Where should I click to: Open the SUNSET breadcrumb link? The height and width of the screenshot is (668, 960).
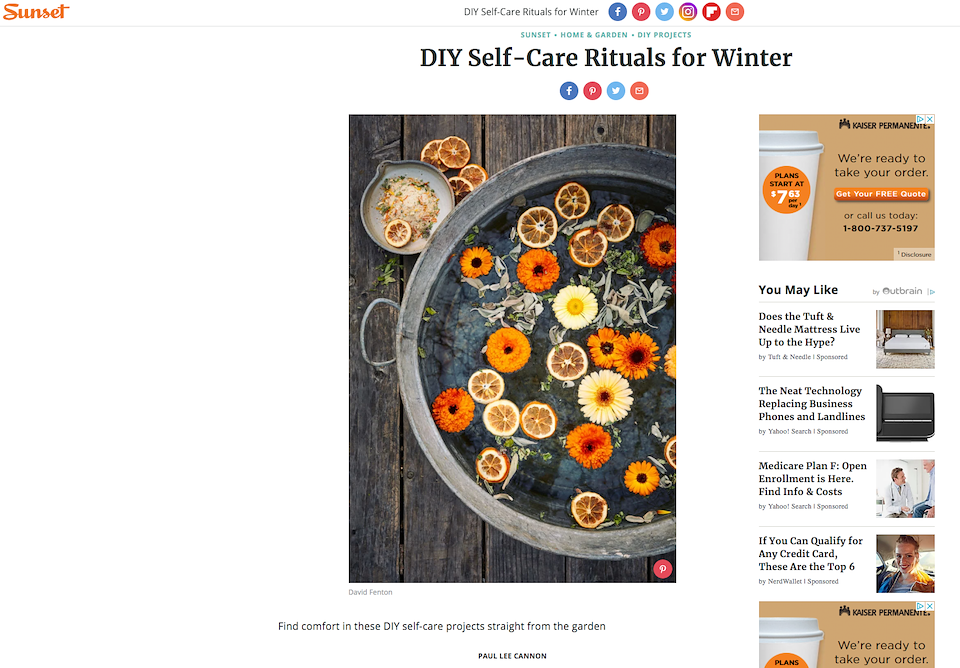pos(536,35)
